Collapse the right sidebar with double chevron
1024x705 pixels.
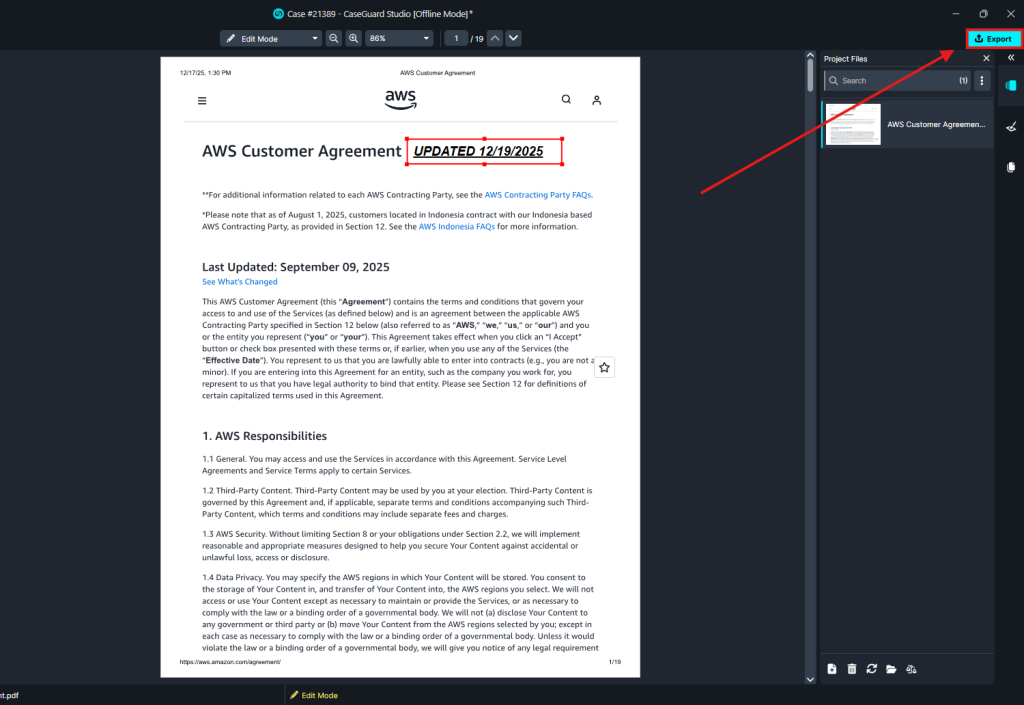(1010, 59)
